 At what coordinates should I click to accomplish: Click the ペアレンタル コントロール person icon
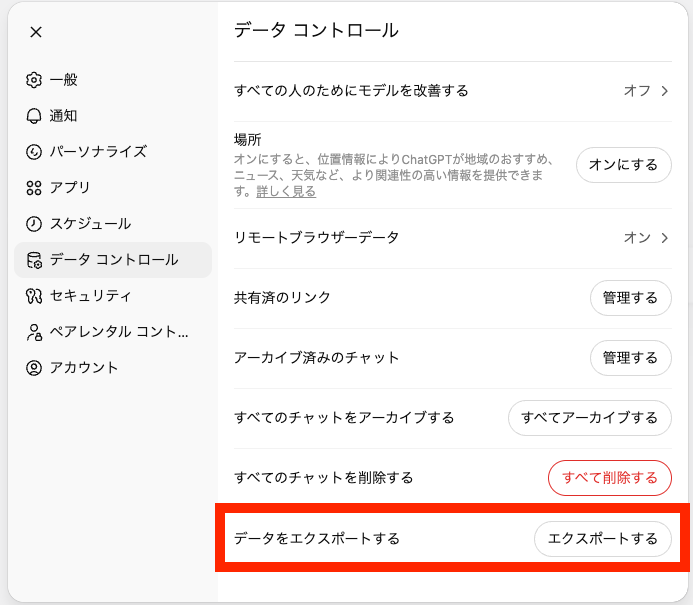34,332
